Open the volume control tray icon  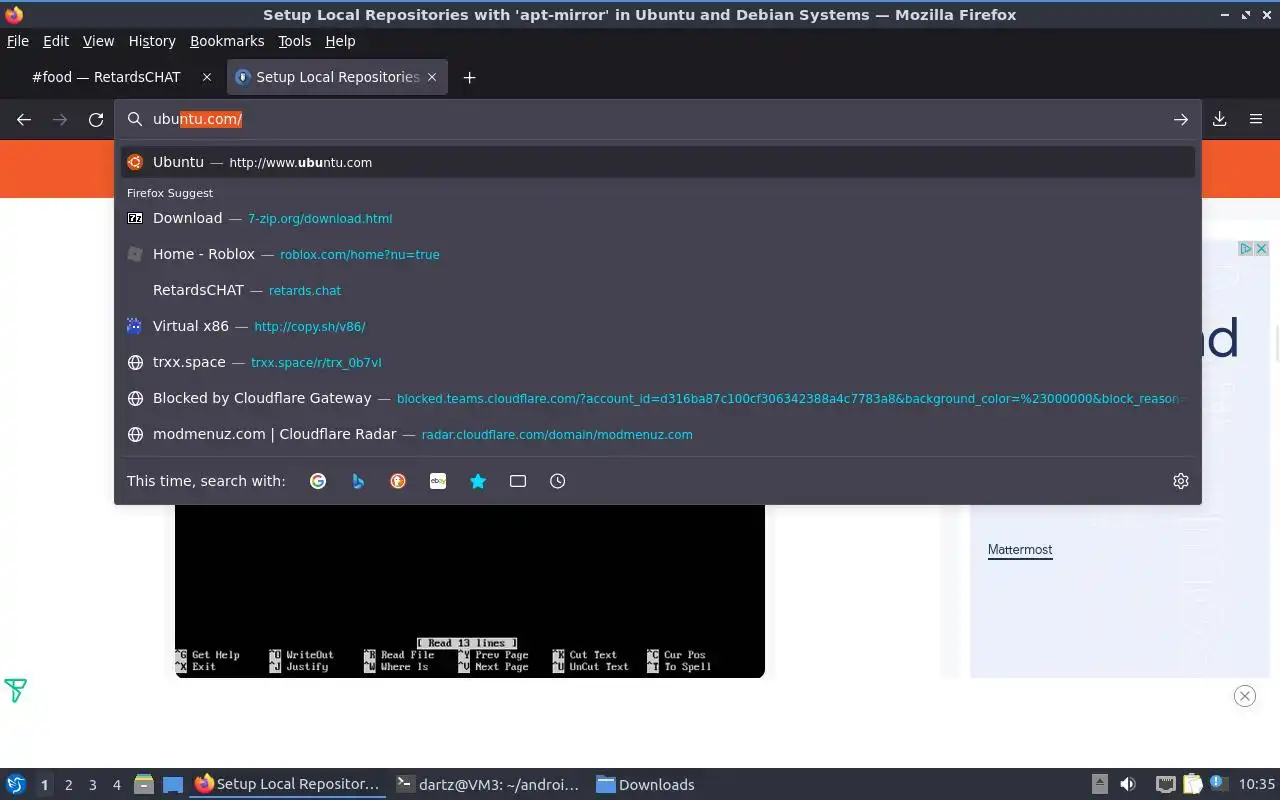tap(1128, 784)
